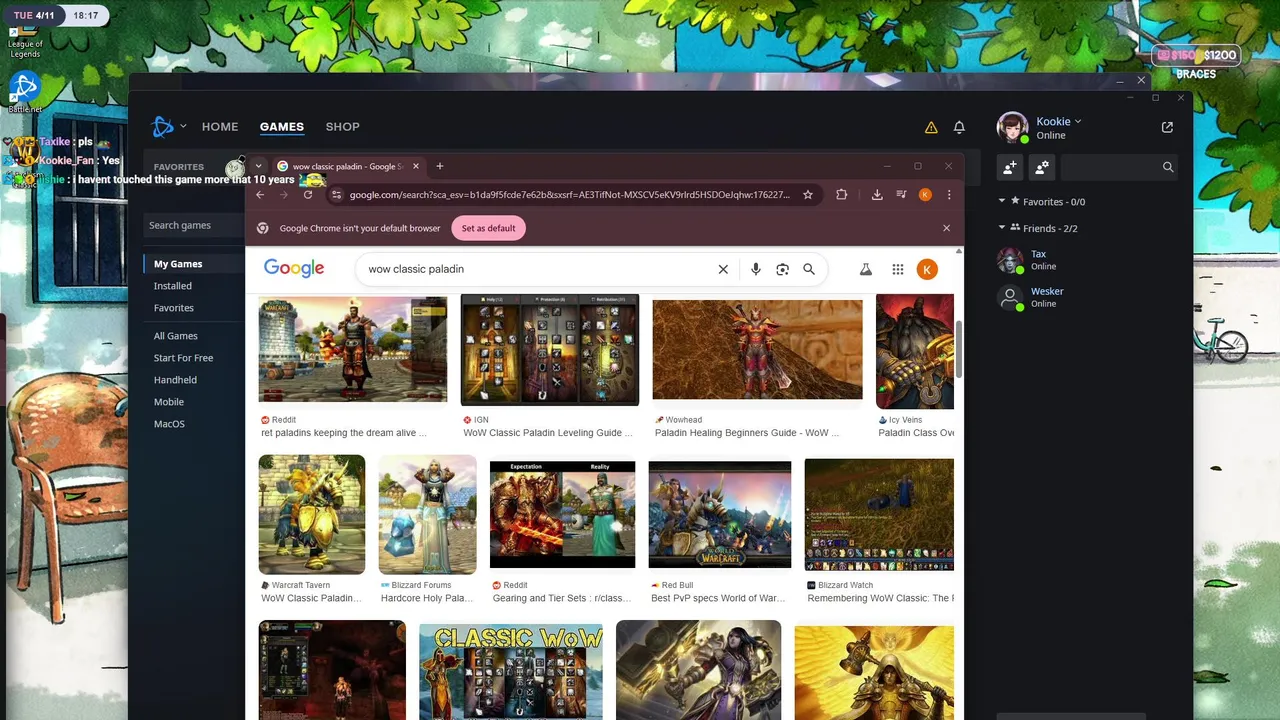Screen dimensions: 1280x720
Task: Open Chrome media controls icon
Action: coord(902,195)
